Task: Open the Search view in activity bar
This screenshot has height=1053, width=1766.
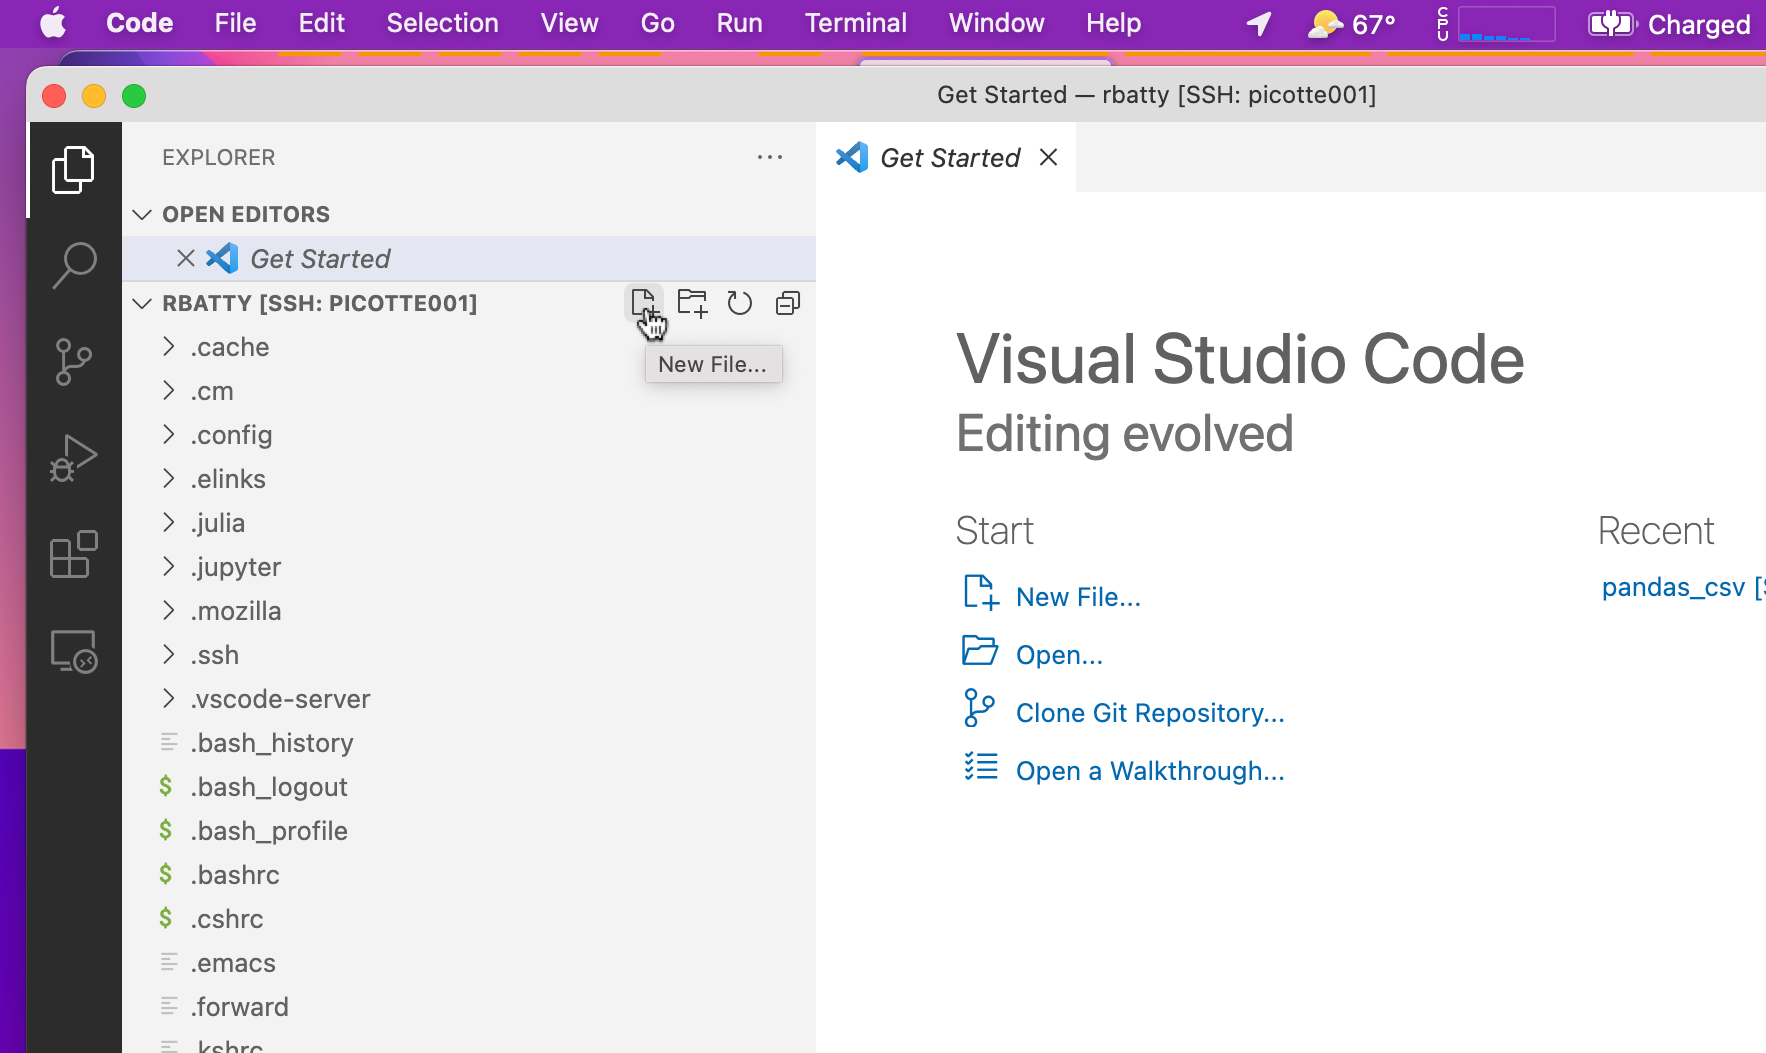Action: click(73, 265)
